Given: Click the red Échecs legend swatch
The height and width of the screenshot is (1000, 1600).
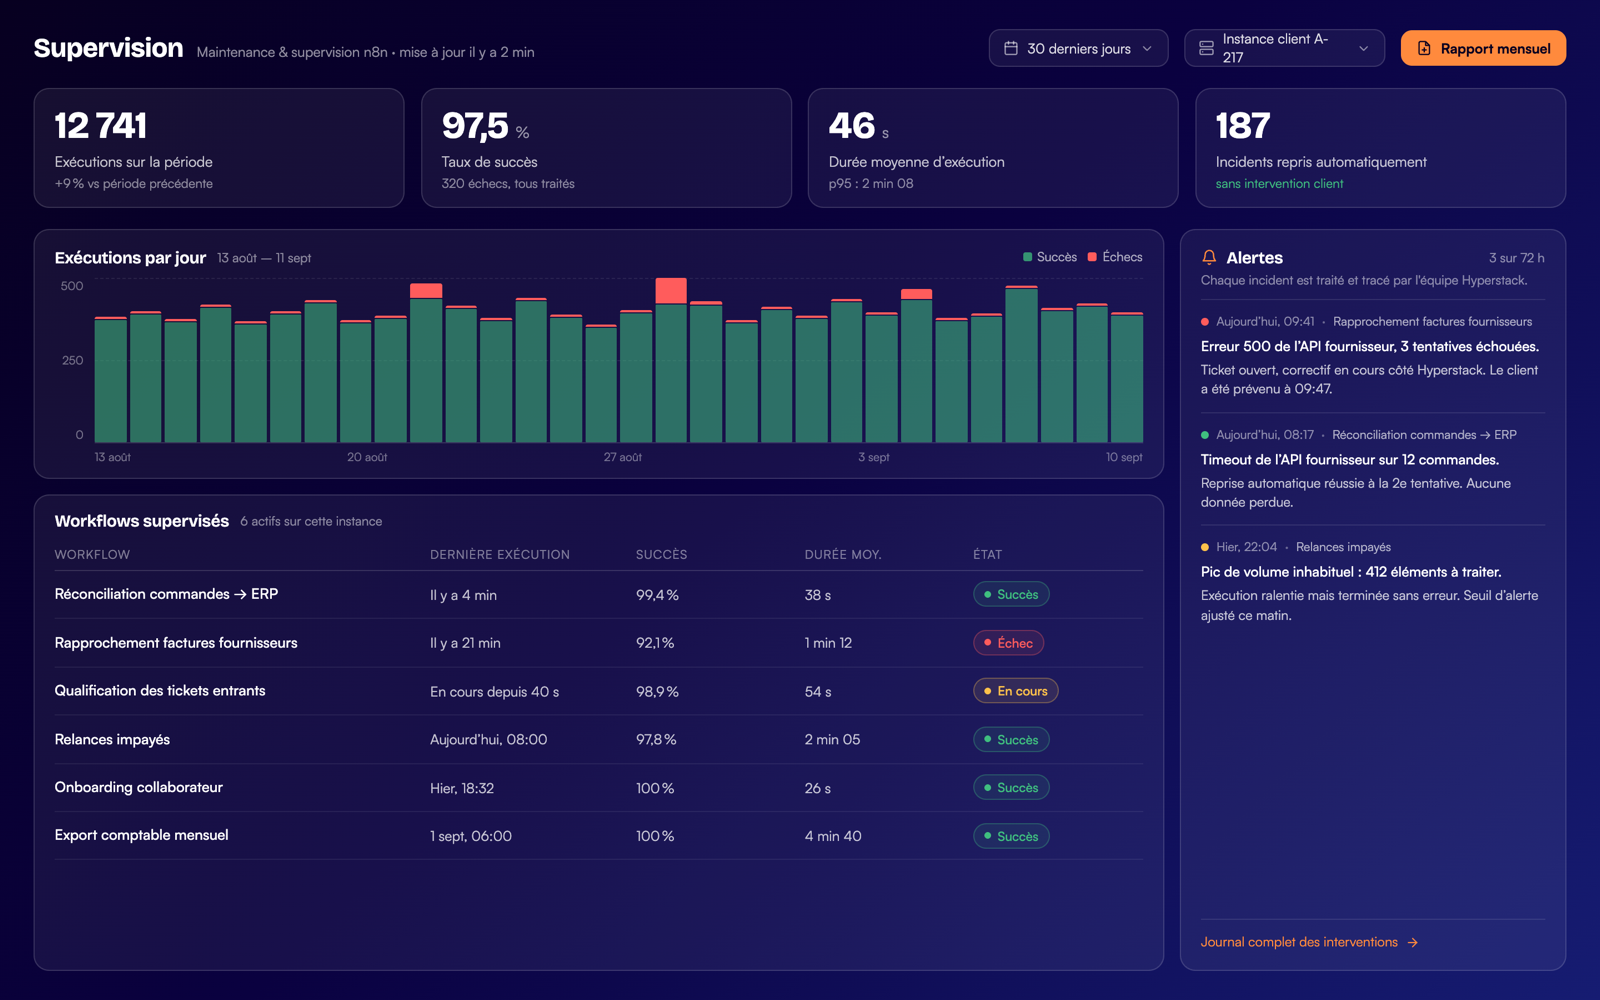Looking at the screenshot, I should tap(1092, 257).
